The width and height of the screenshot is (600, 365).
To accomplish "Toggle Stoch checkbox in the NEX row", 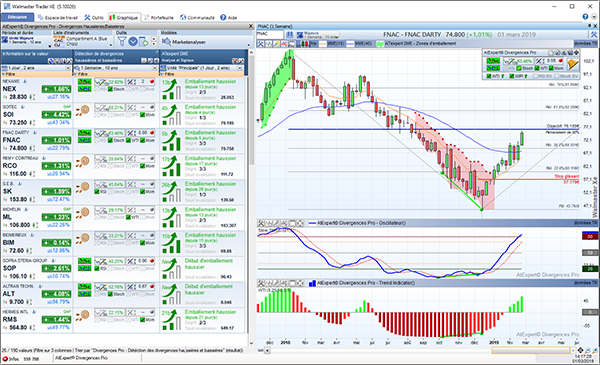I will 110,89.
